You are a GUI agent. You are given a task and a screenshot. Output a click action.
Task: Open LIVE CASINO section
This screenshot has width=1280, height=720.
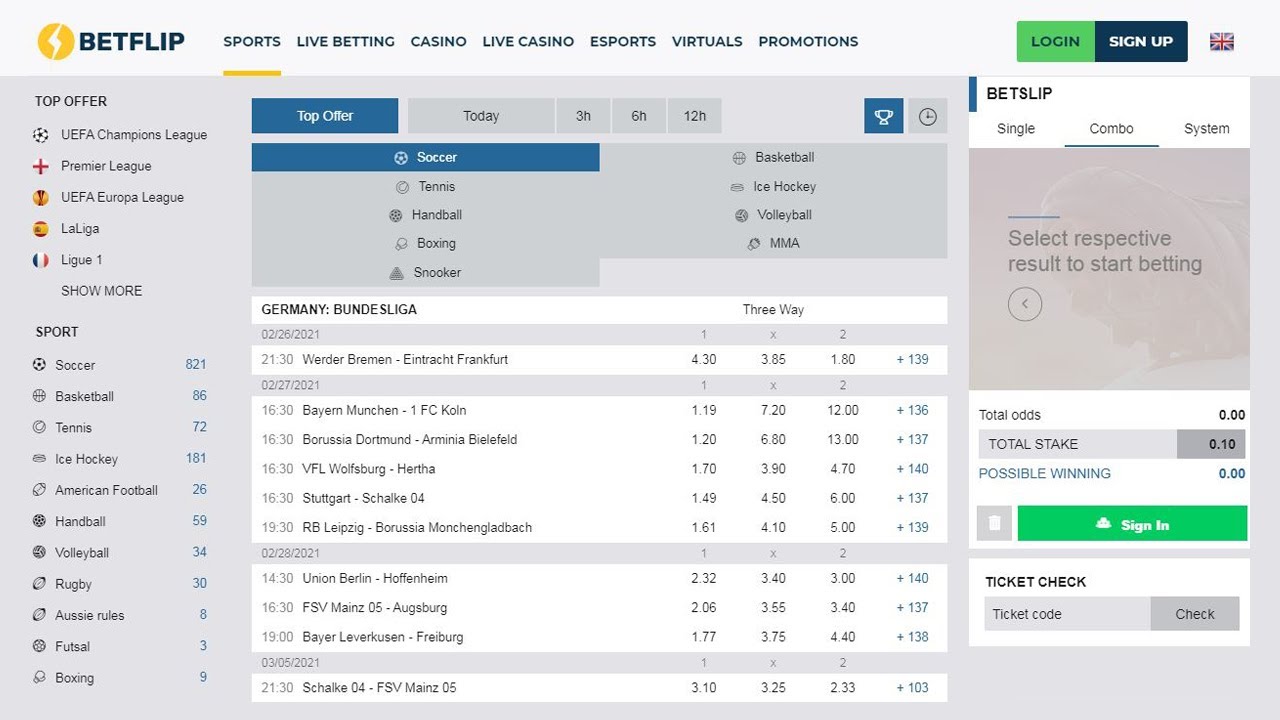point(528,41)
